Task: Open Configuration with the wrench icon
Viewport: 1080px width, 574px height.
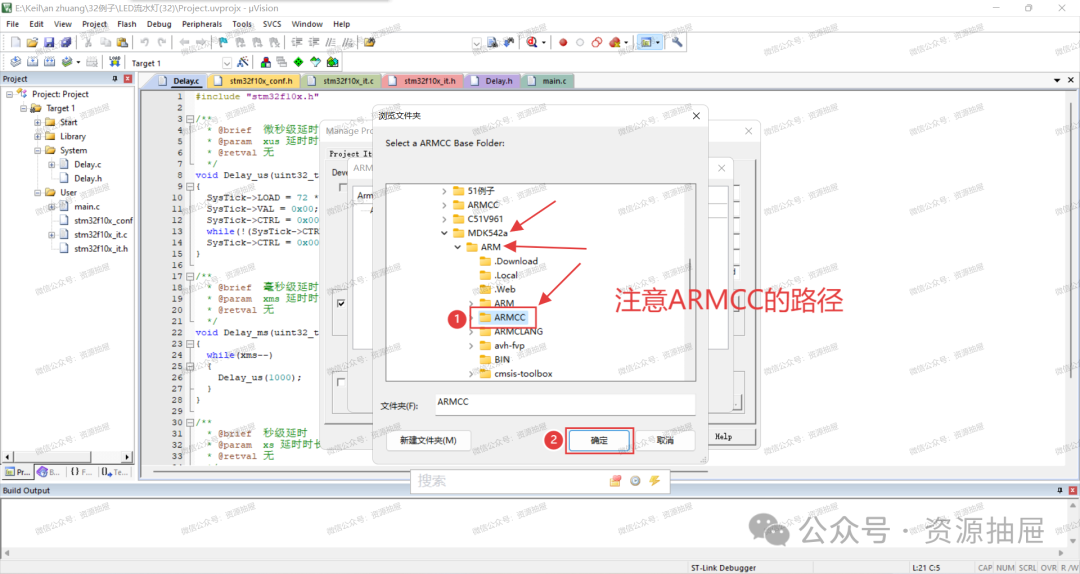Action: point(677,42)
